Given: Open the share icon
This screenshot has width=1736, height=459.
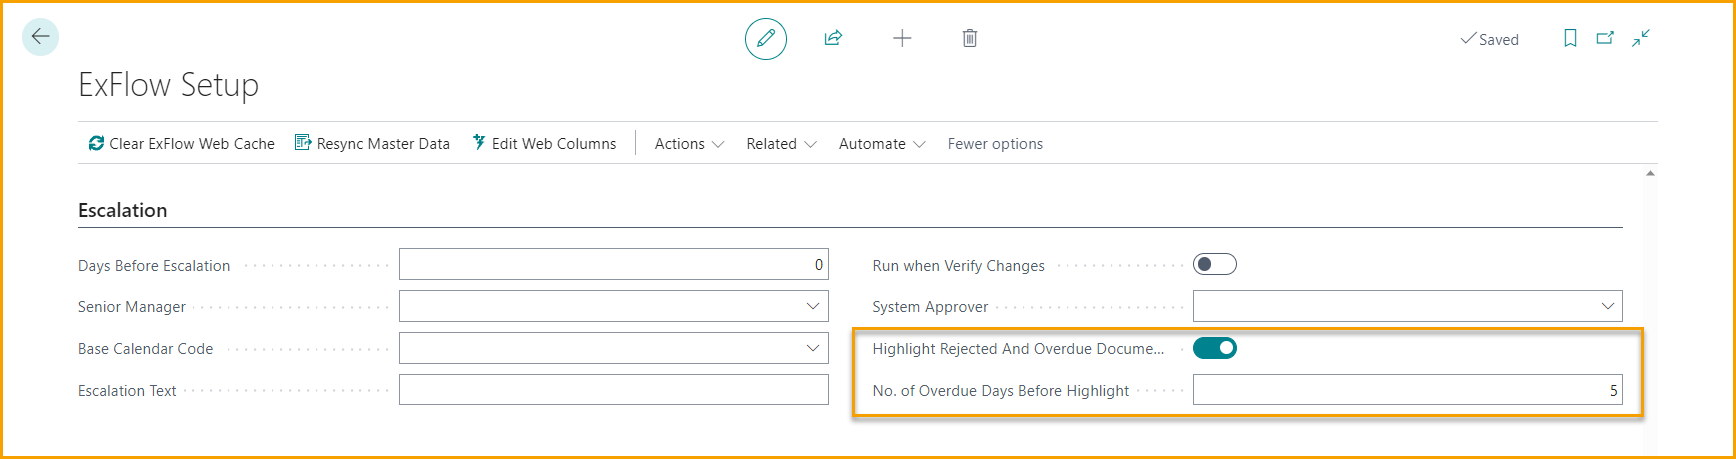Looking at the screenshot, I should 833,38.
